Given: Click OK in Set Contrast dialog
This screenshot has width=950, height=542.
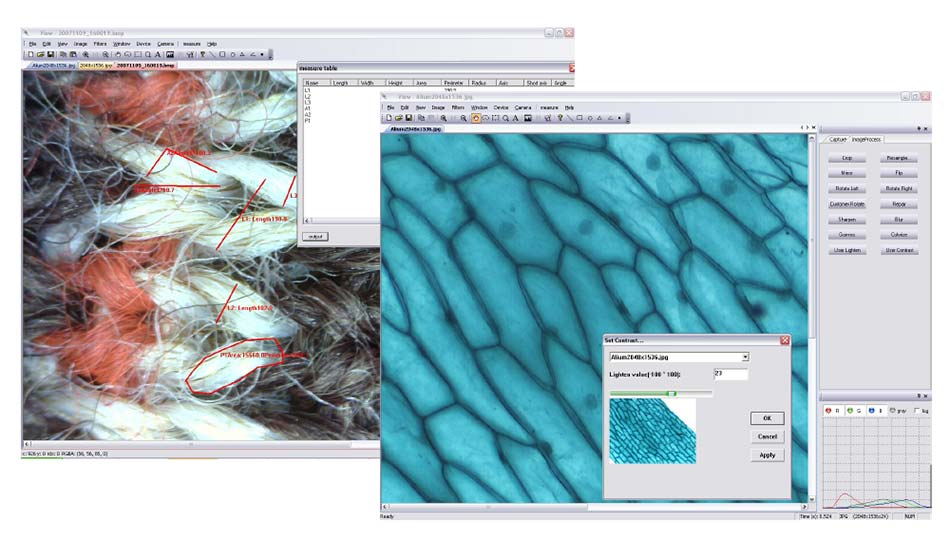Looking at the screenshot, I should tap(767, 418).
